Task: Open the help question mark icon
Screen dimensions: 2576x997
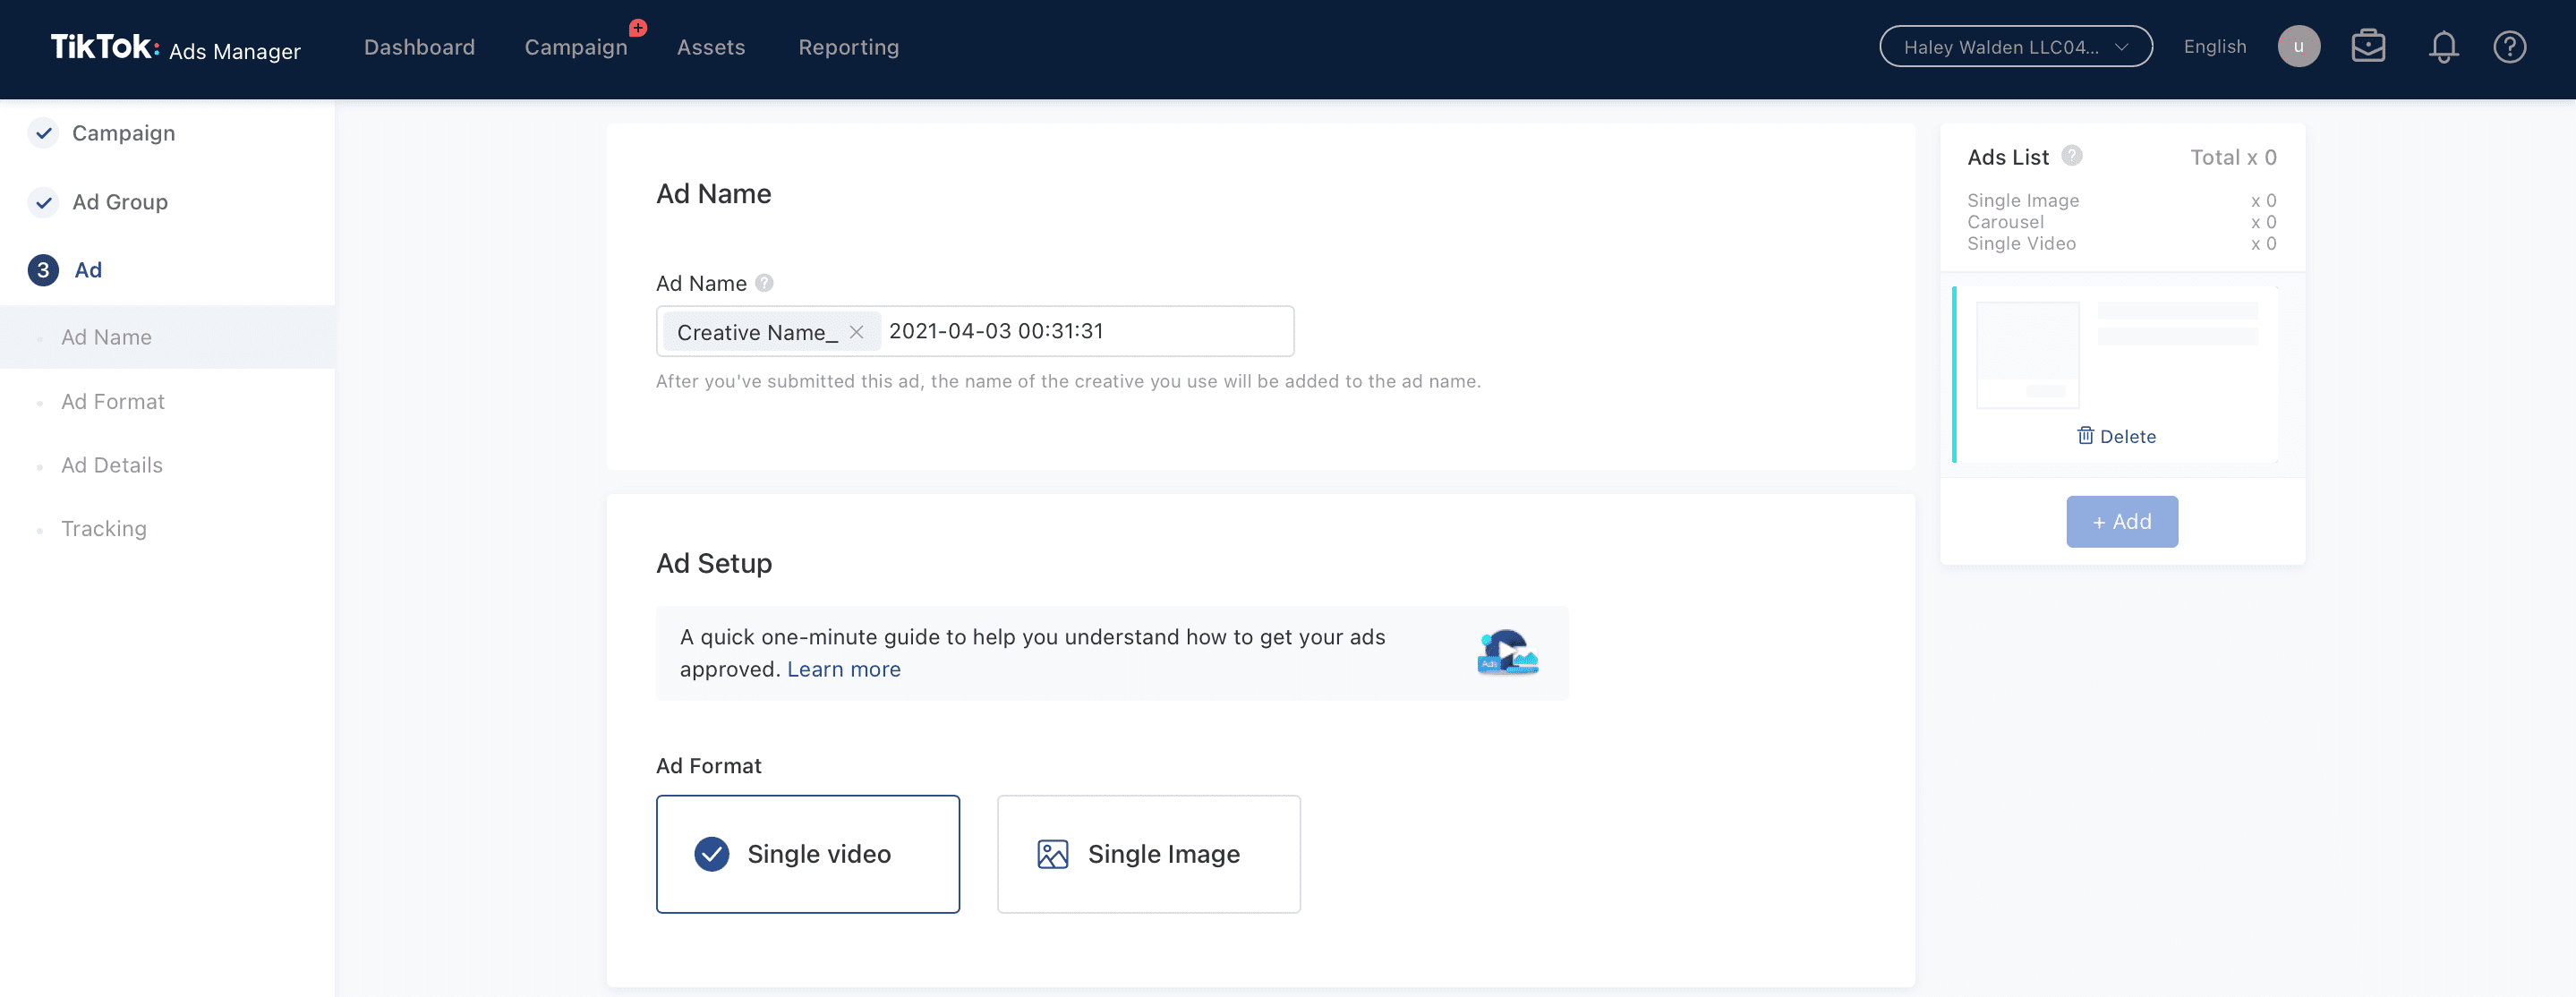Action: coord(2509,47)
